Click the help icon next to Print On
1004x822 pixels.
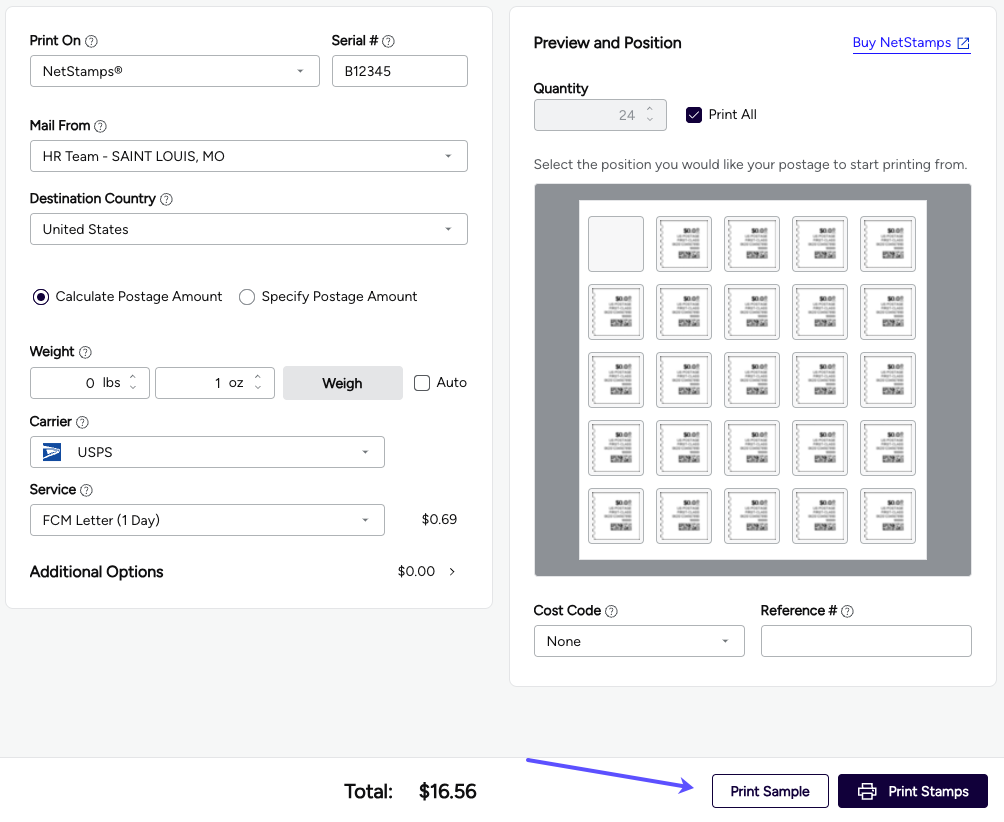click(x=91, y=42)
